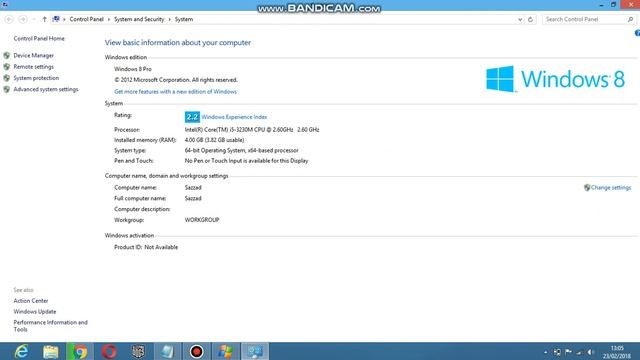Click the System and Security breadcrumb
The width and height of the screenshot is (640, 360).
[139, 19]
